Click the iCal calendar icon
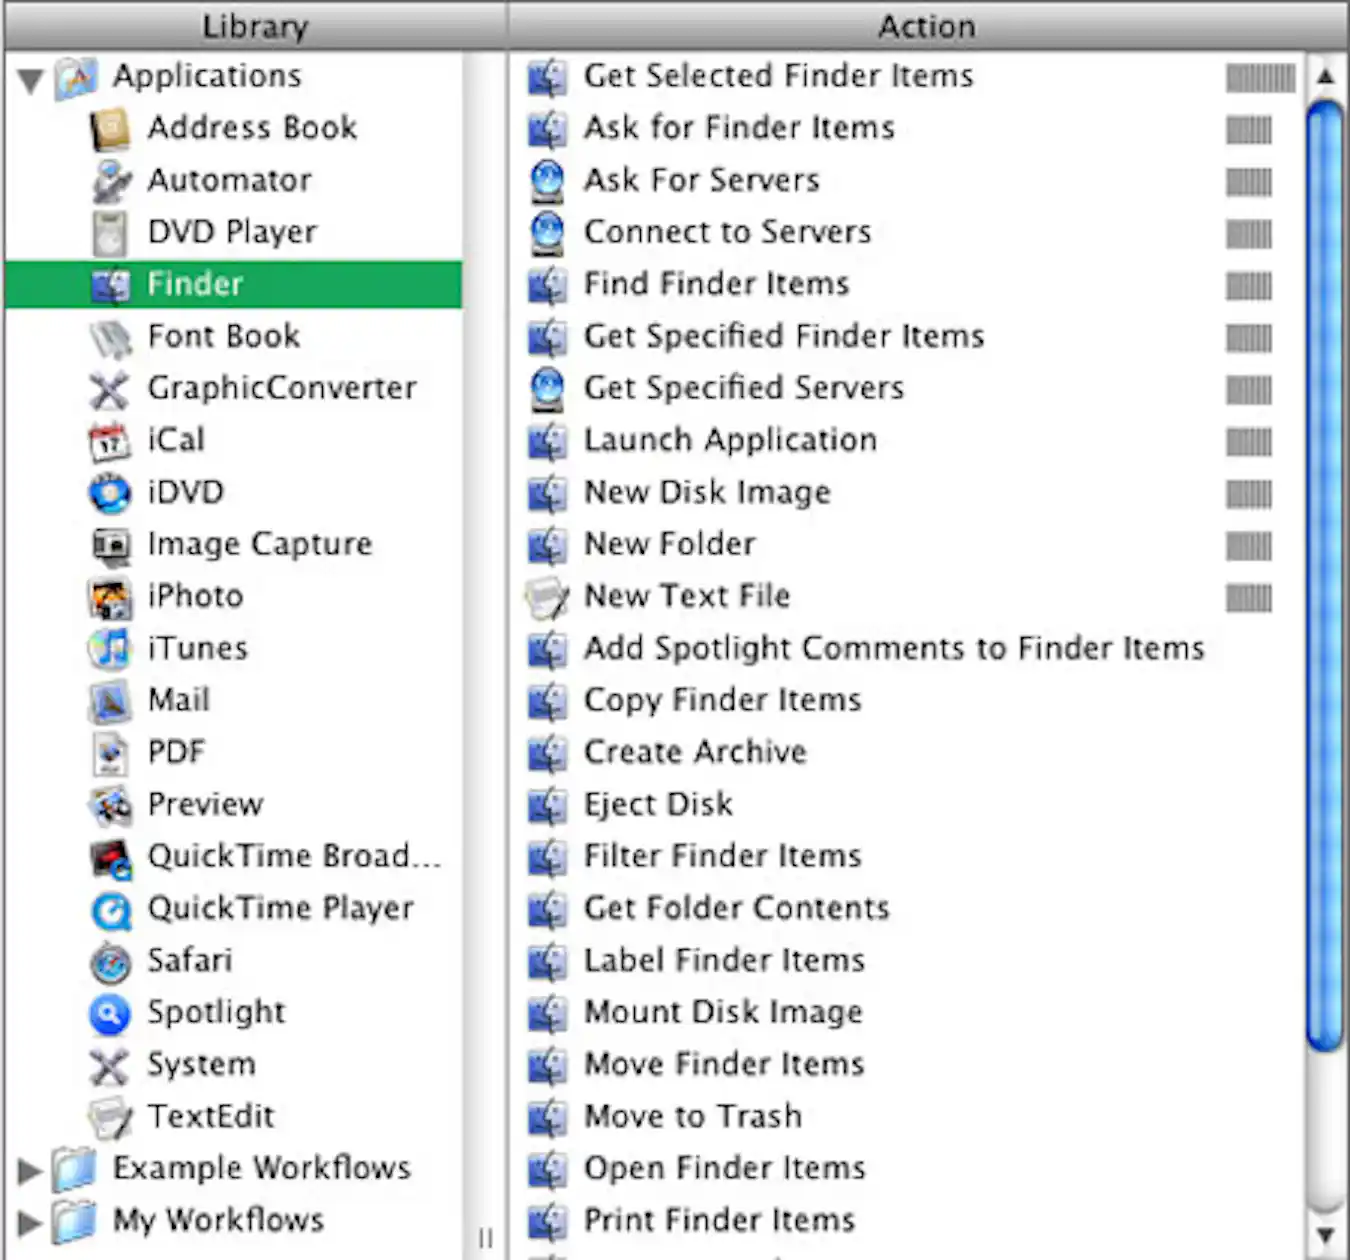The image size is (1350, 1260). (109, 441)
